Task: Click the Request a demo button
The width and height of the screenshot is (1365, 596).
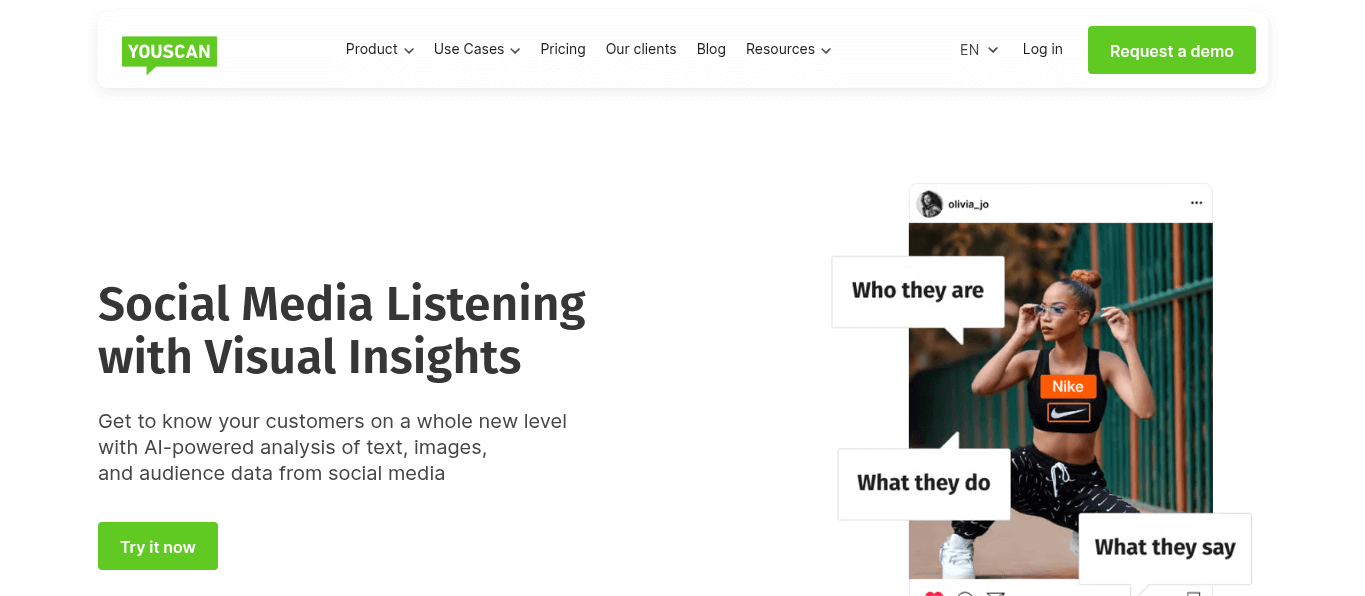Action: [x=1172, y=50]
